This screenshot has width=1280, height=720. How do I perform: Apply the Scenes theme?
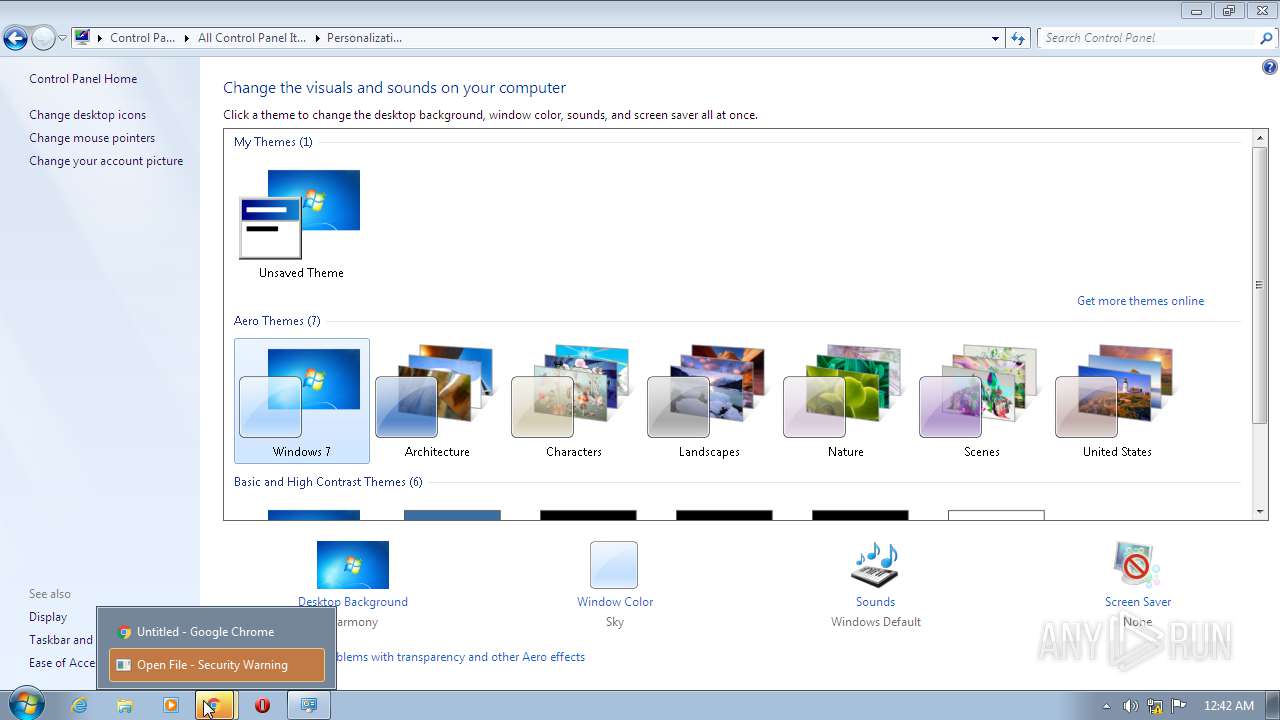pyautogui.click(x=981, y=401)
